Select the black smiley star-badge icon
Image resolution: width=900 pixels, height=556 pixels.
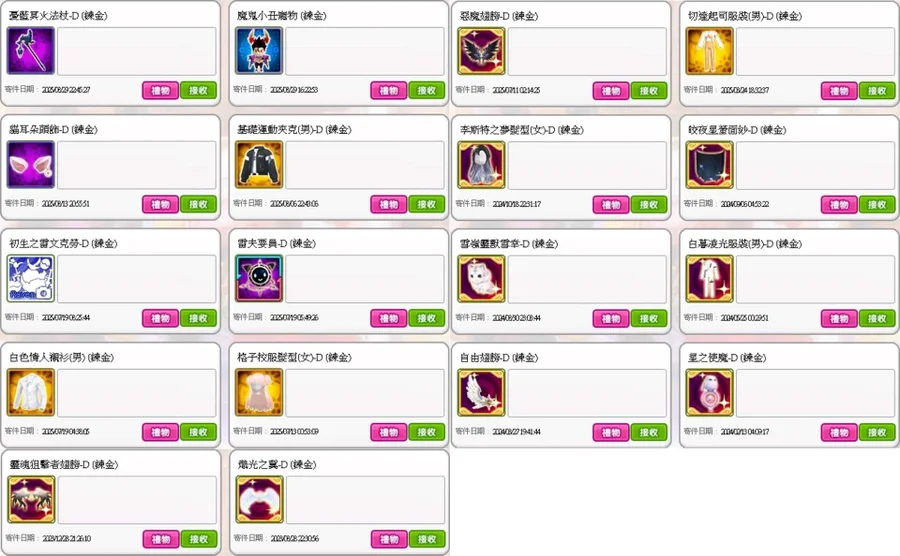(259, 279)
